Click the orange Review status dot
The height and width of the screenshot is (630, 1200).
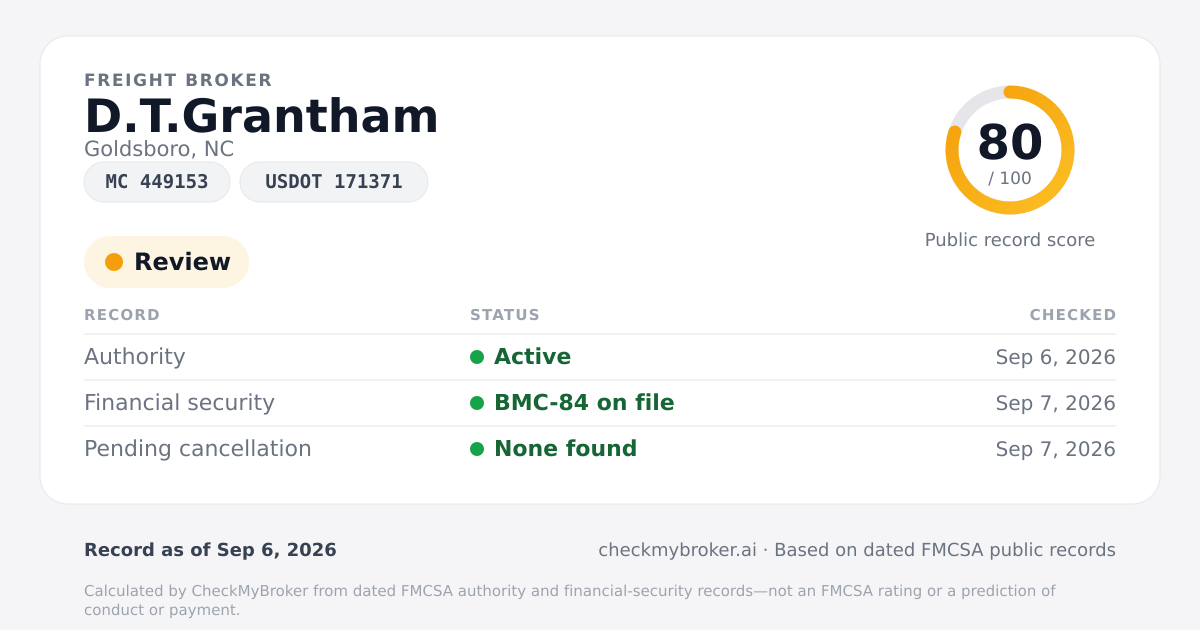click(x=114, y=262)
